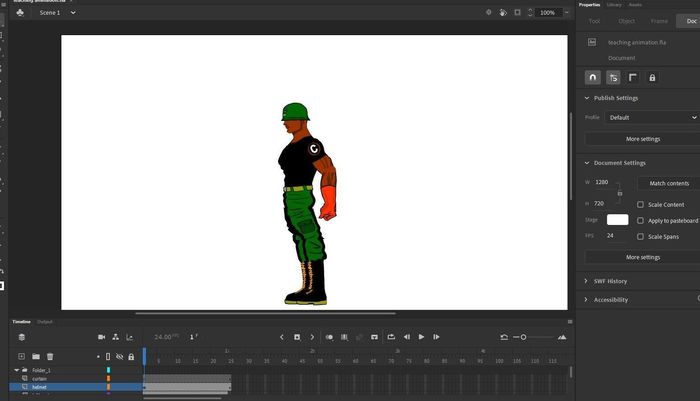Click More settings under Document Settings

pos(643,257)
